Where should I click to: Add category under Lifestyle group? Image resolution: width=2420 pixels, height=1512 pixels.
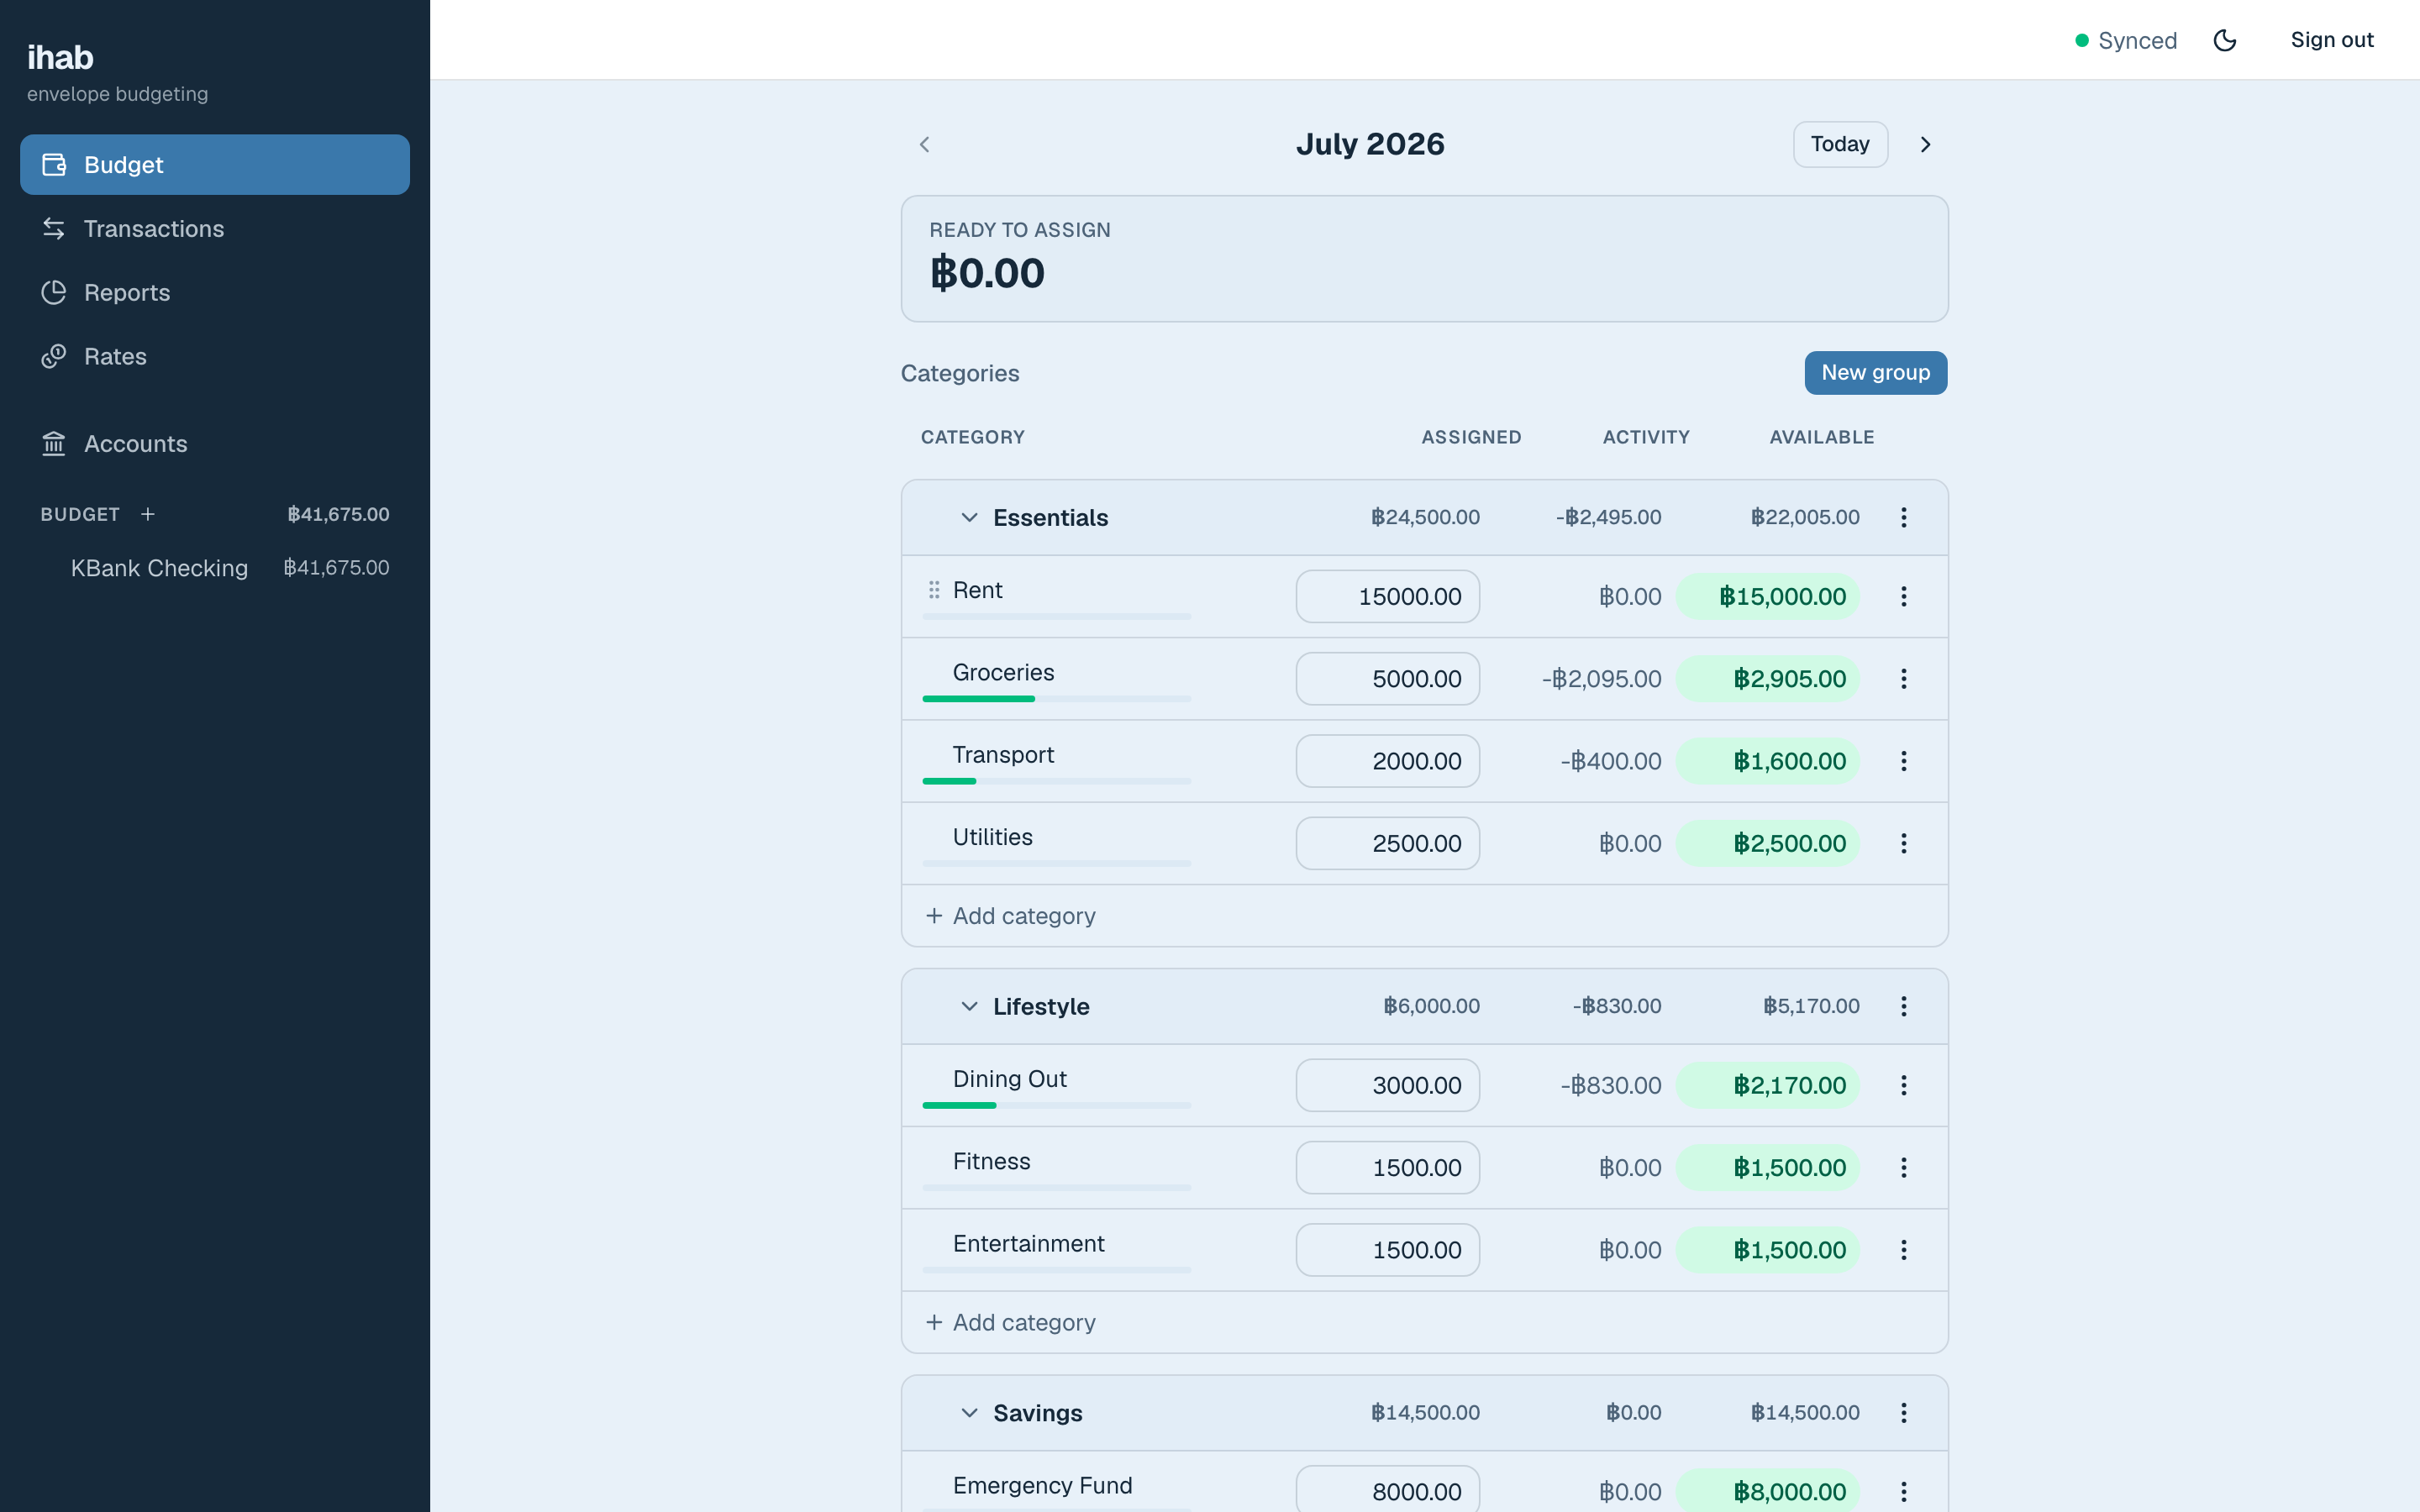pyautogui.click(x=1011, y=1323)
